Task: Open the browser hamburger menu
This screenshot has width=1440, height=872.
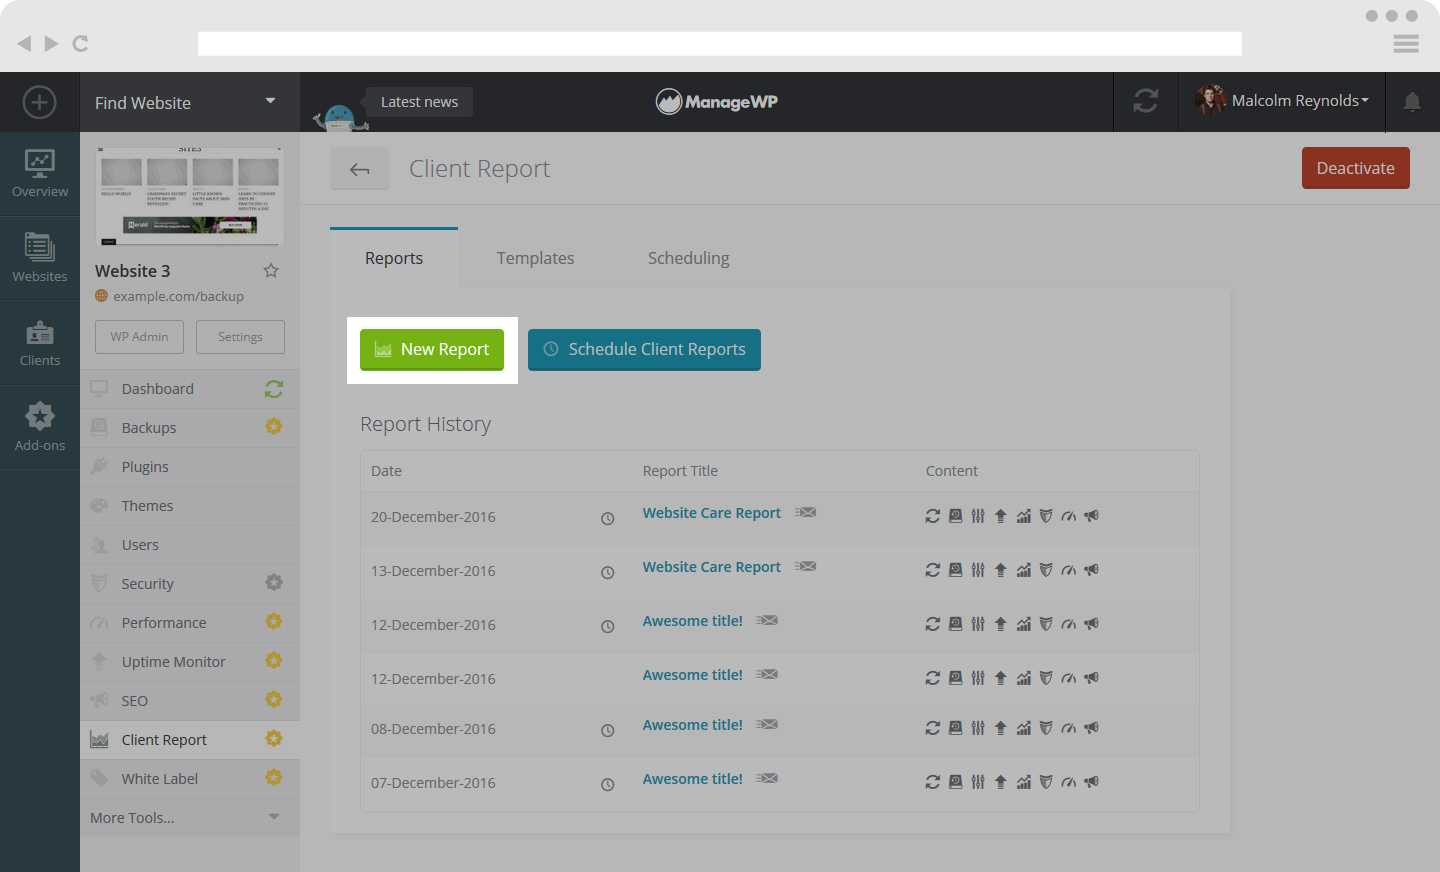Action: pos(1406,43)
